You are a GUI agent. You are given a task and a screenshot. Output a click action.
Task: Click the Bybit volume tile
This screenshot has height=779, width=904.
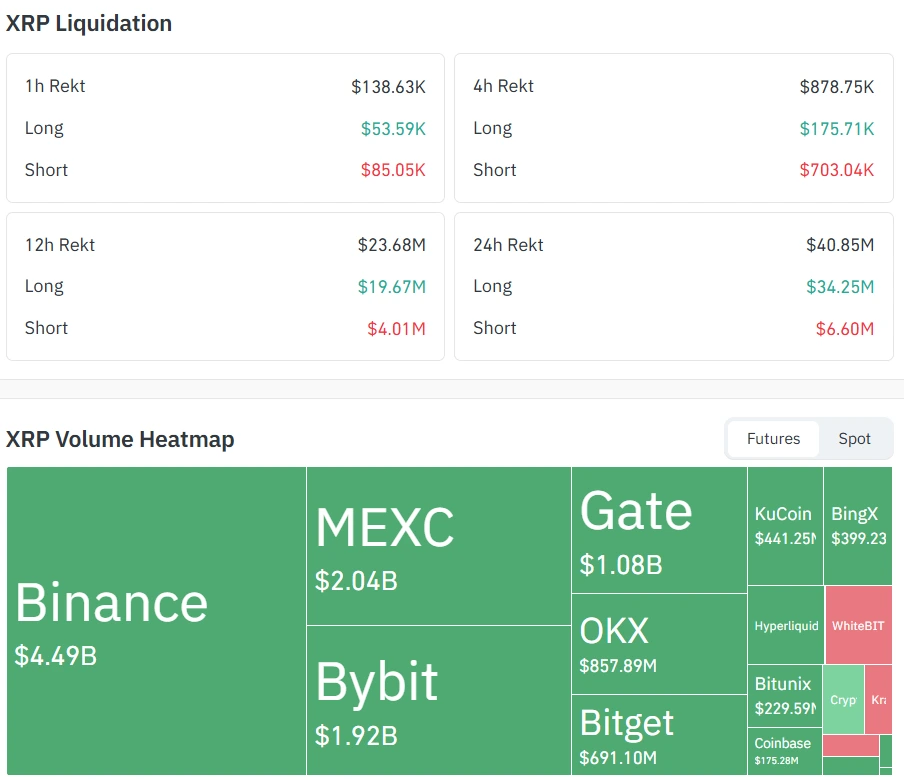coord(437,700)
